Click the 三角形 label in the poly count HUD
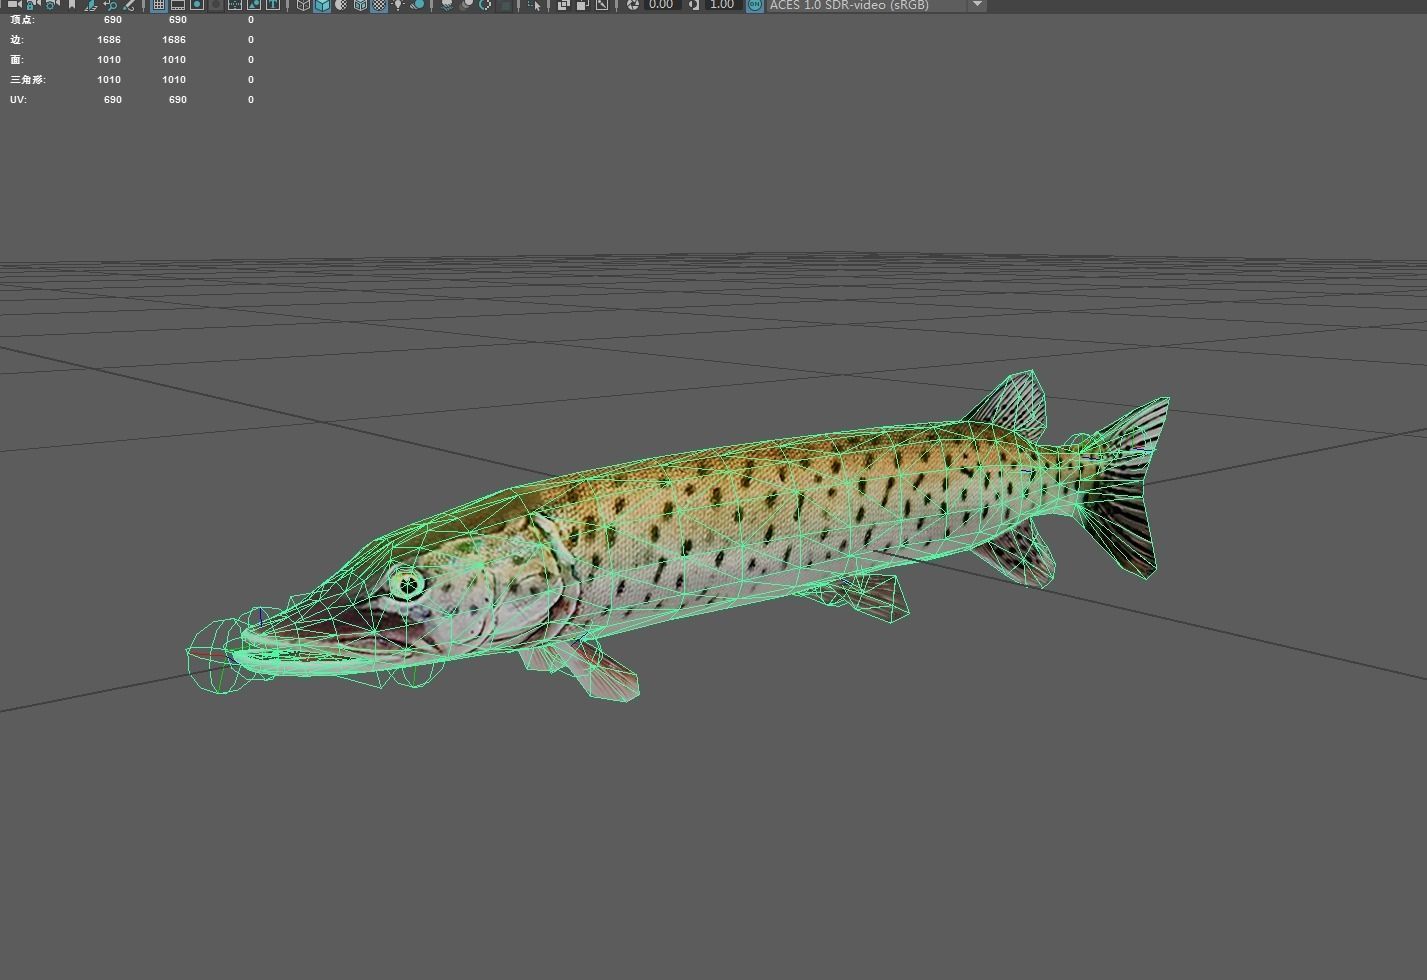Screen dimensions: 1427x980 click(28, 80)
